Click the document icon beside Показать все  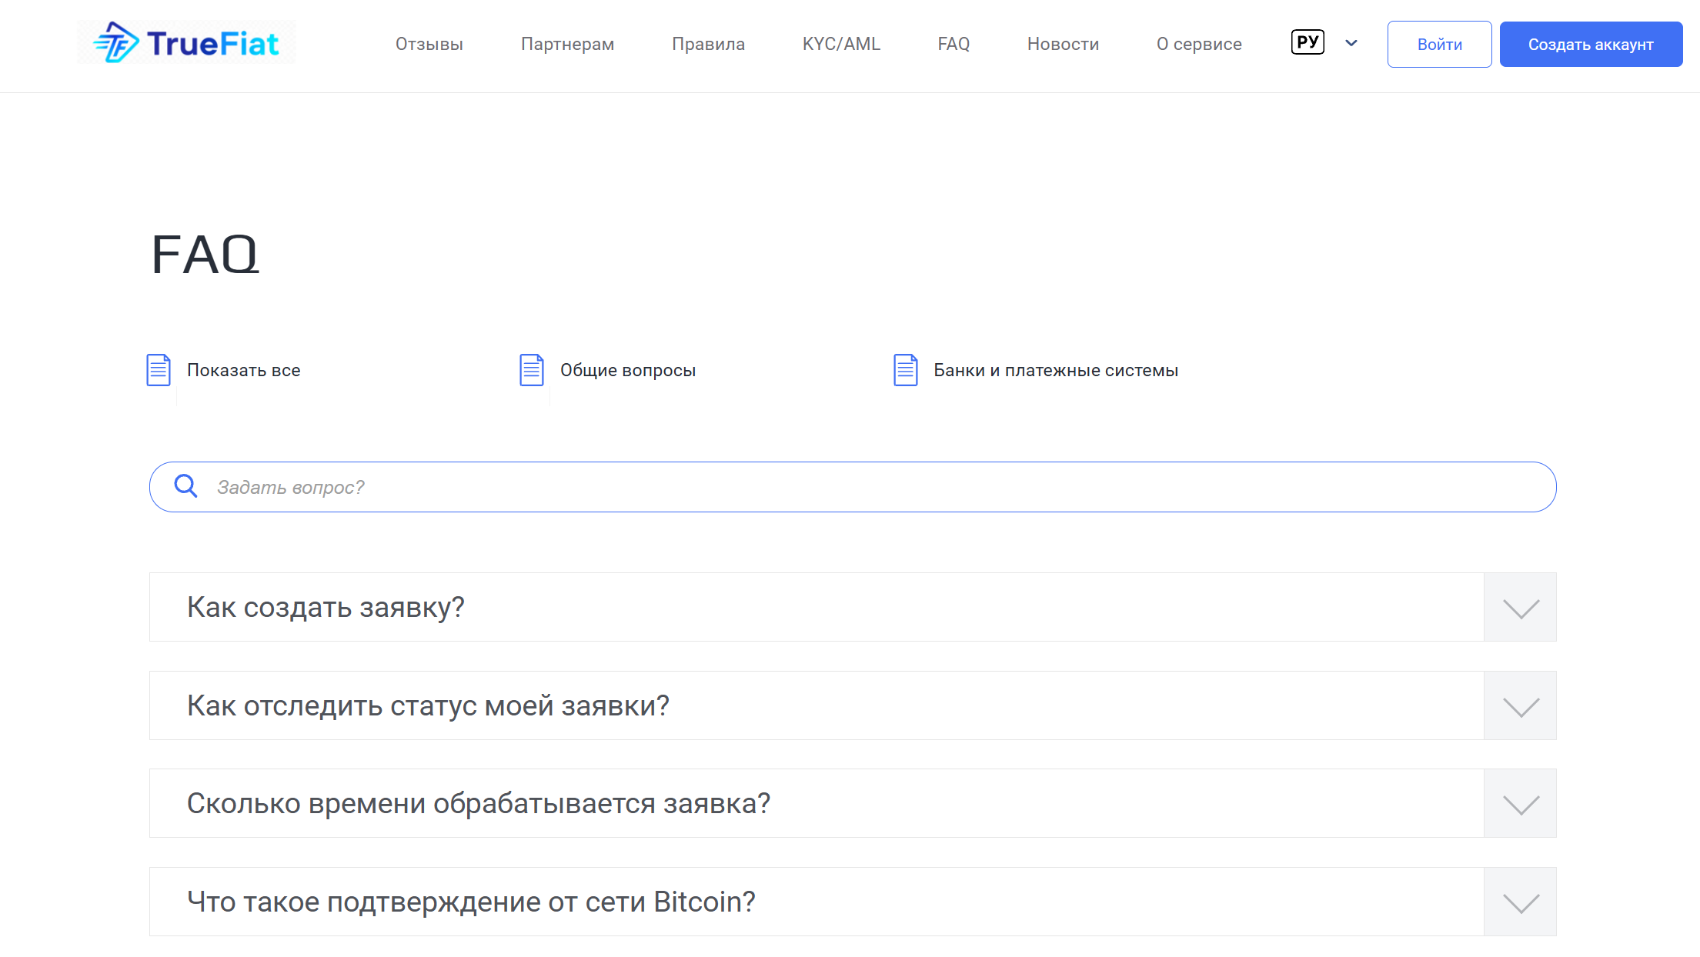[x=159, y=370]
